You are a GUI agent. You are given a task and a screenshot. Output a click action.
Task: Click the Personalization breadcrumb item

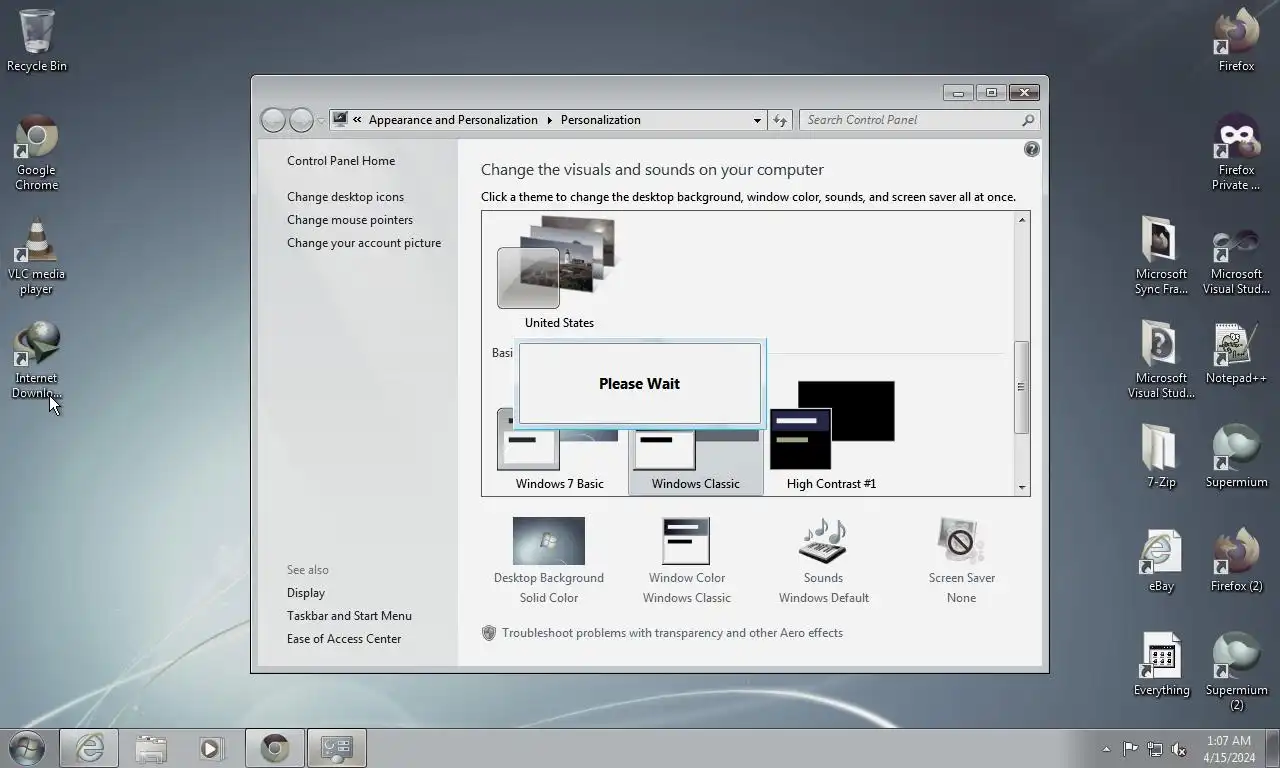pos(600,120)
